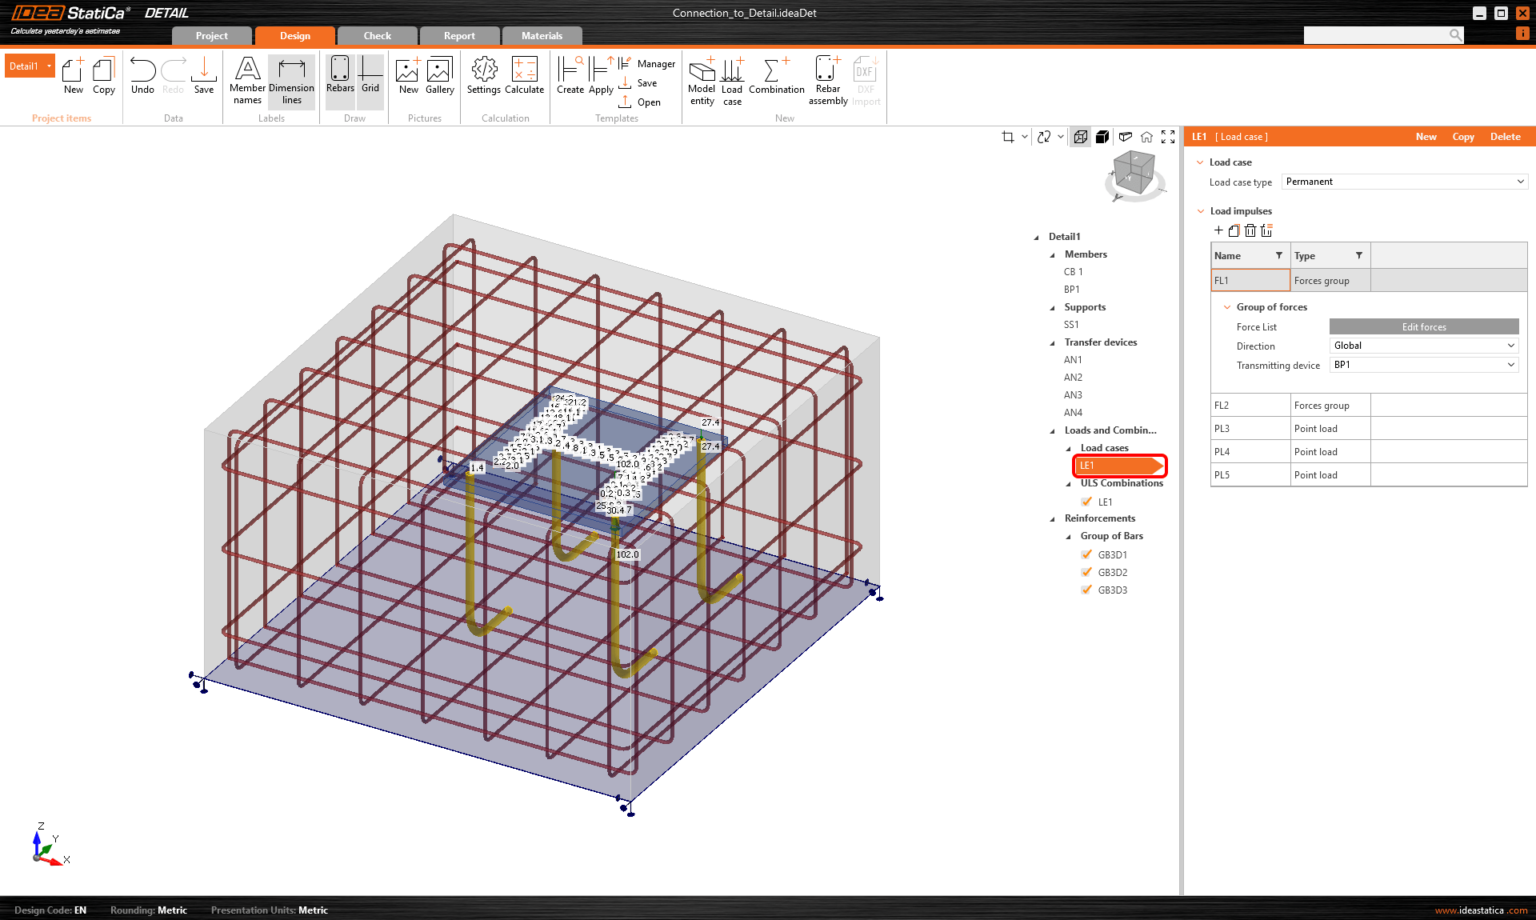Image resolution: width=1536 pixels, height=920 pixels.
Task: Collapse the Transfer devices tree node
Action: pos(1051,342)
